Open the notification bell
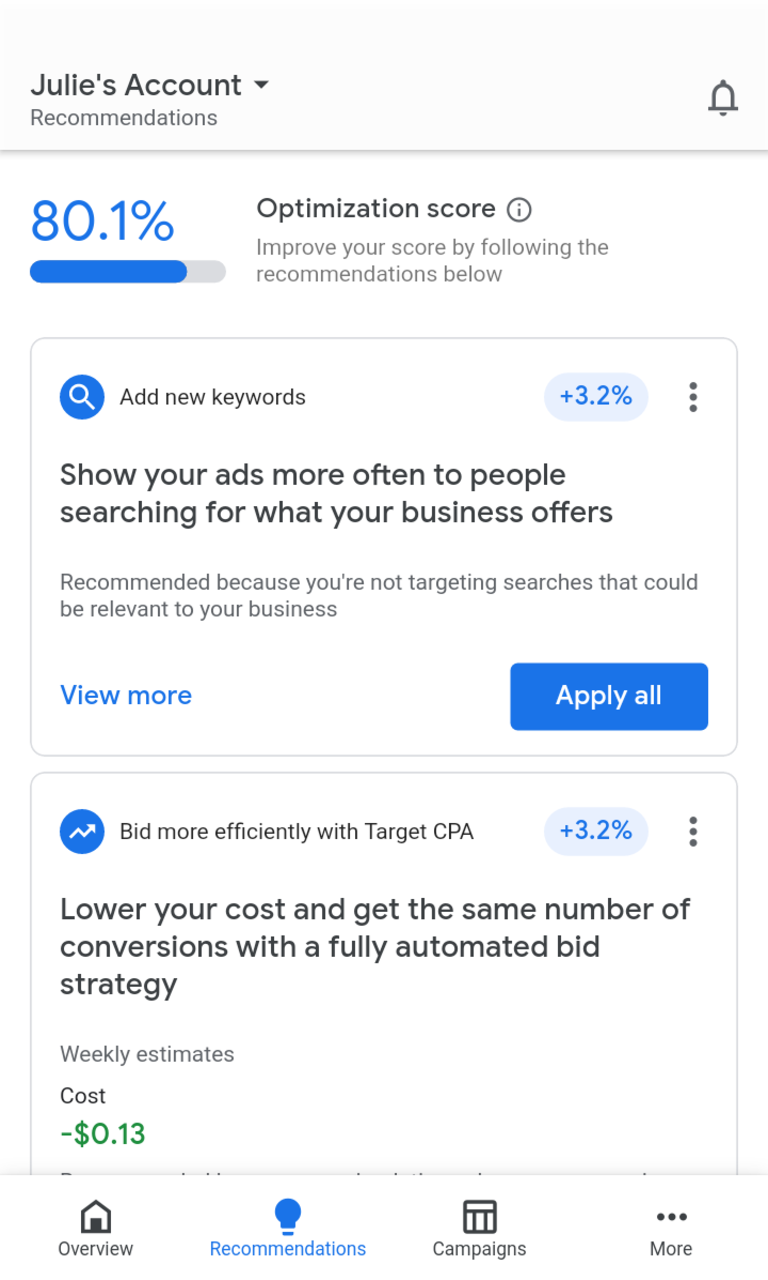768x1280 pixels. click(723, 97)
